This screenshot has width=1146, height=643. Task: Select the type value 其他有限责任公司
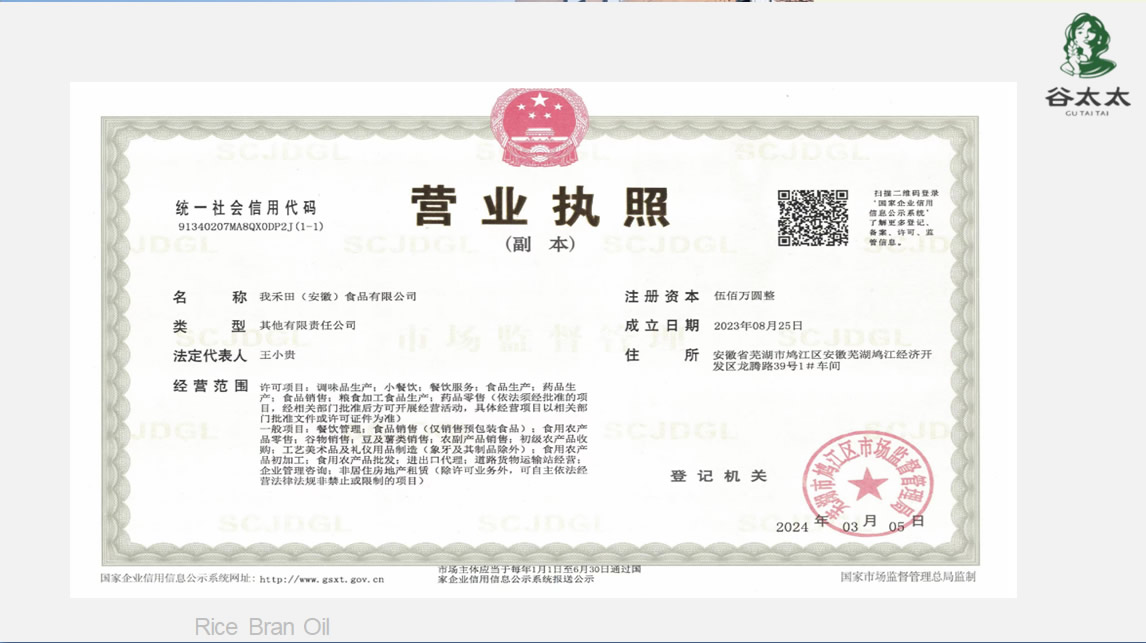308,325
